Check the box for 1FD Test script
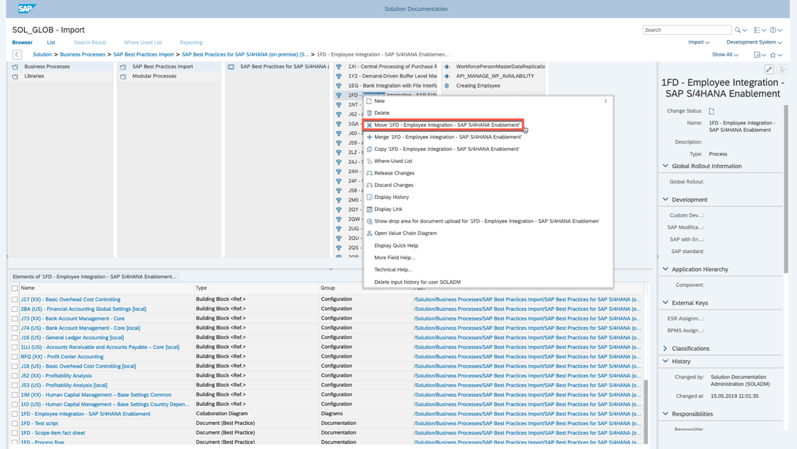Image resolution: width=797 pixels, height=449 pixels. coord(15,424)
